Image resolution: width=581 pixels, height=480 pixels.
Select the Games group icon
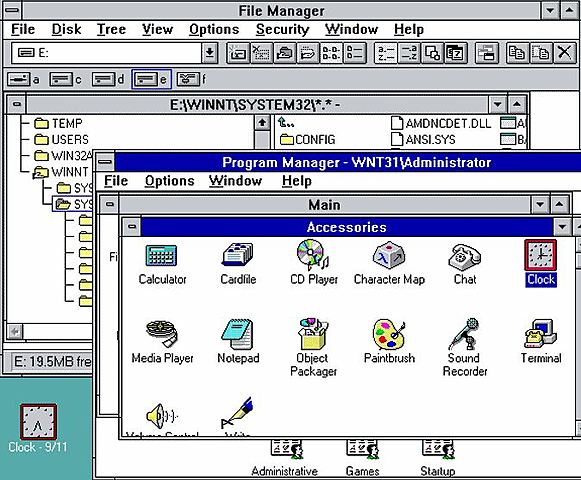[362, 449]
